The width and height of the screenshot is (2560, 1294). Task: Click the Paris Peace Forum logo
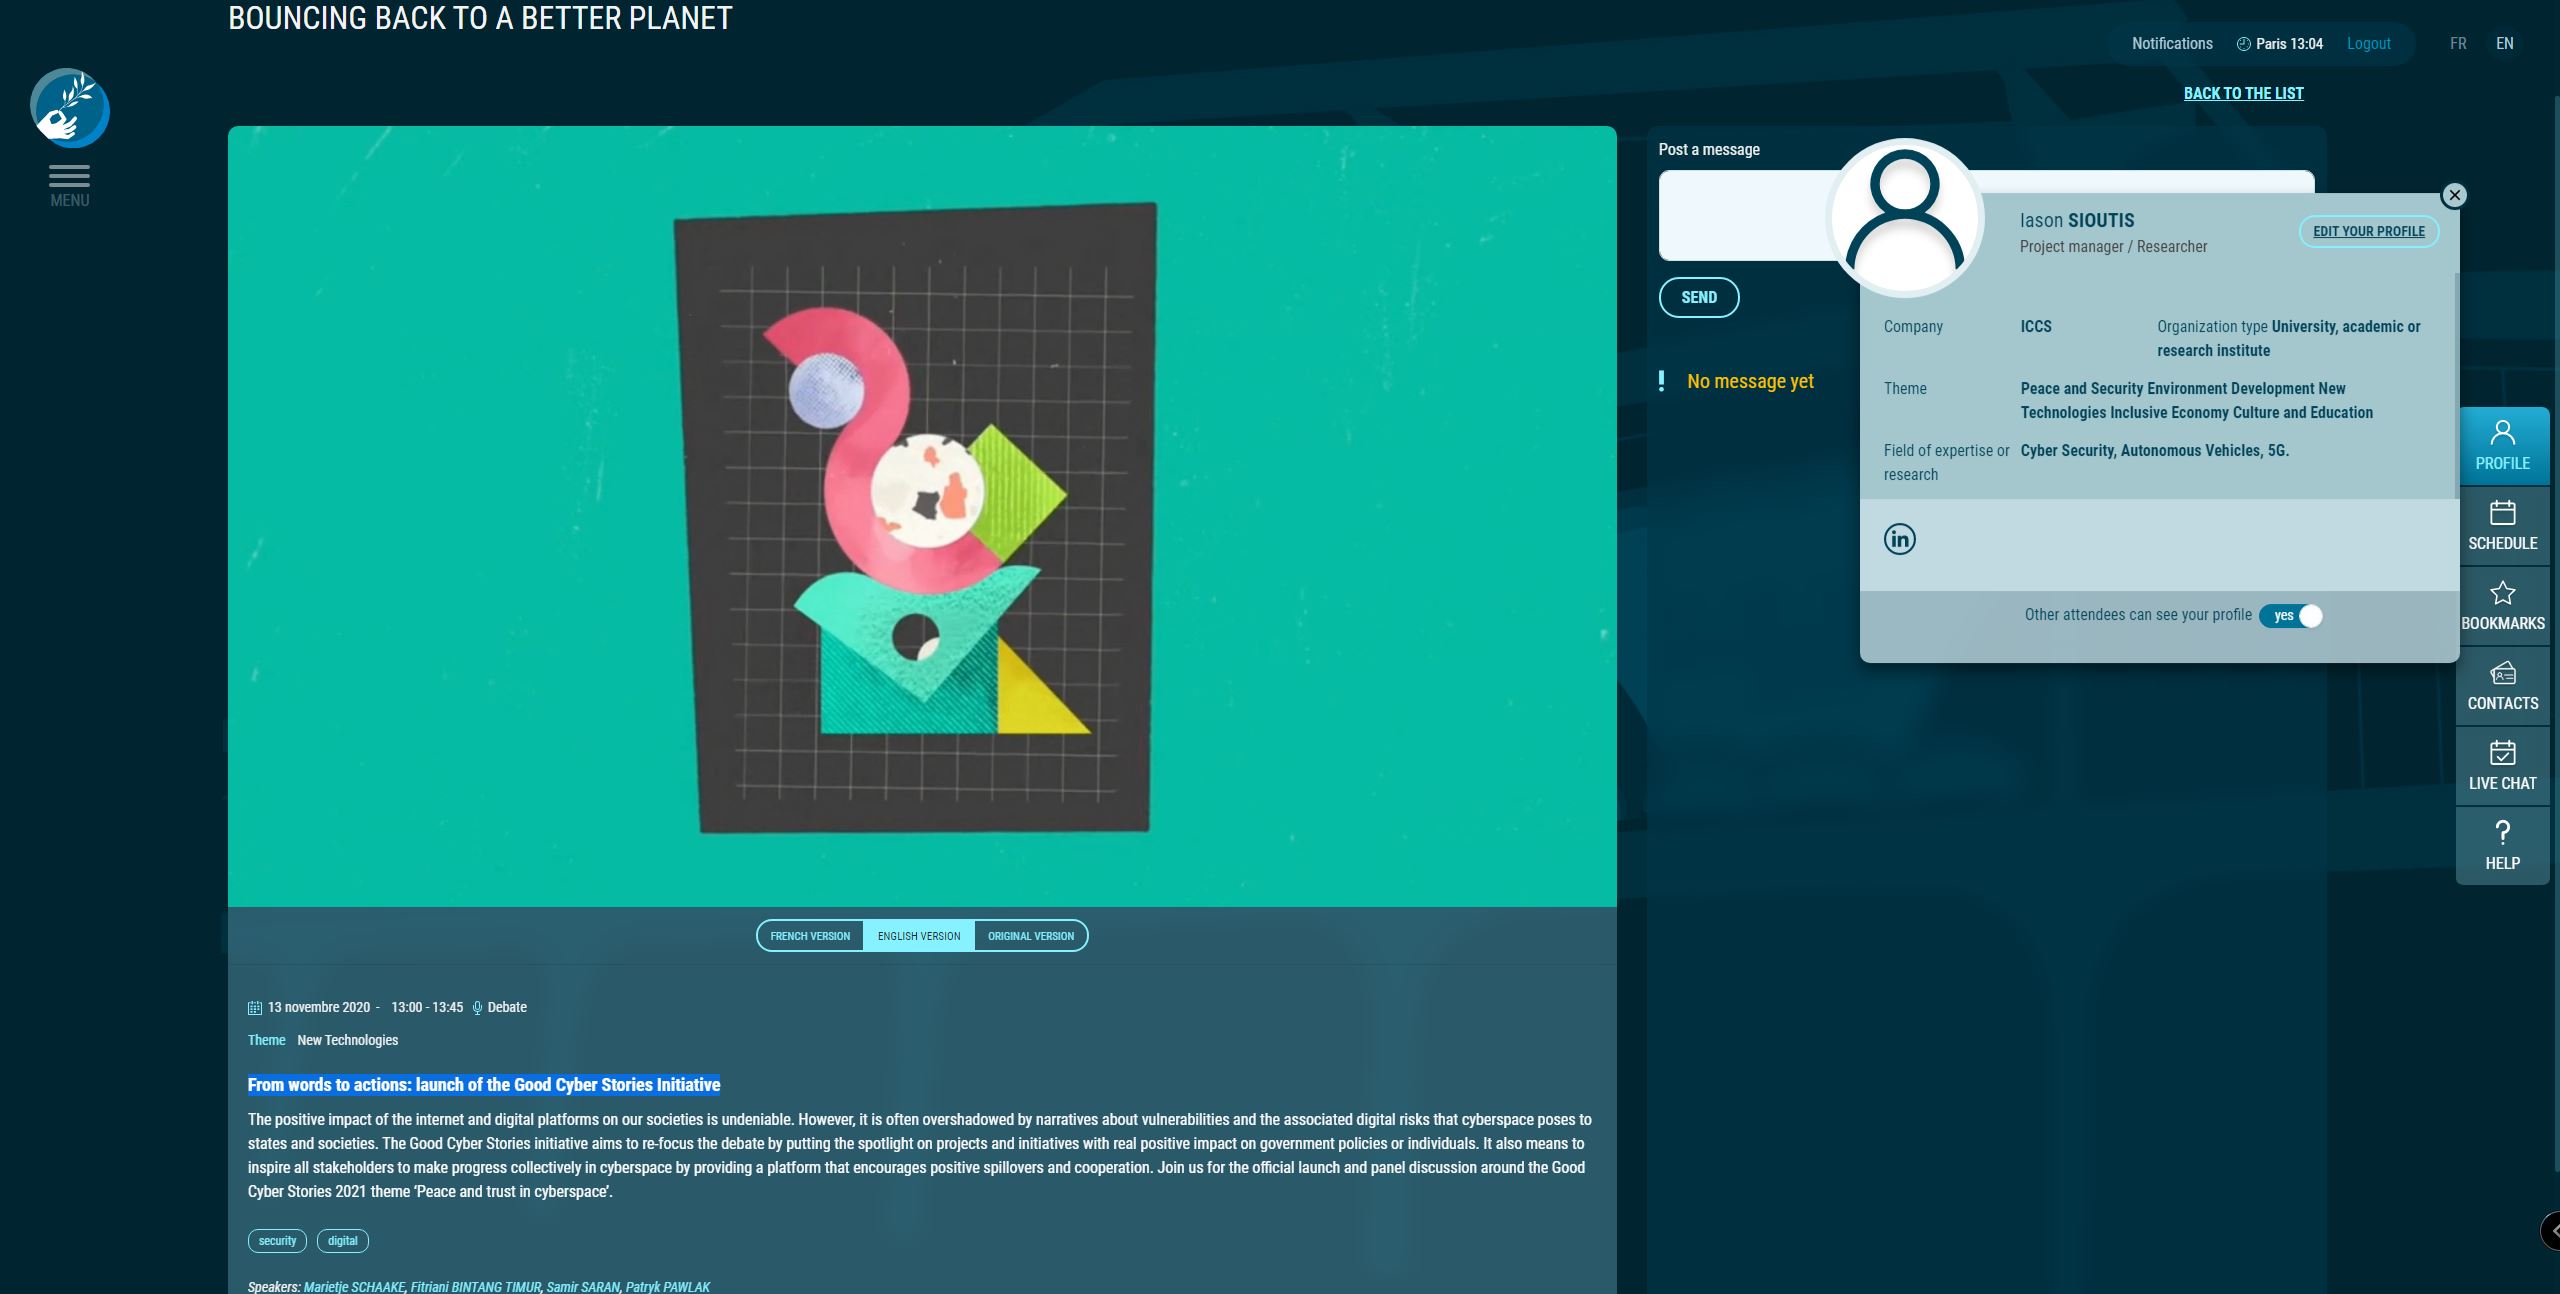point(69,108)
